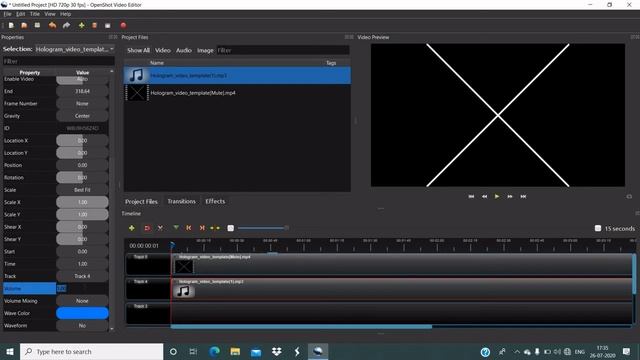The image size is (640, 360).
Task: Filter project files by Audio
Action: point(184,50)
